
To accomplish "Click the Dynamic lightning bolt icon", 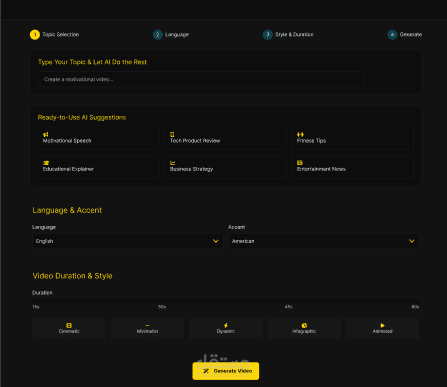I will [226, 325].
